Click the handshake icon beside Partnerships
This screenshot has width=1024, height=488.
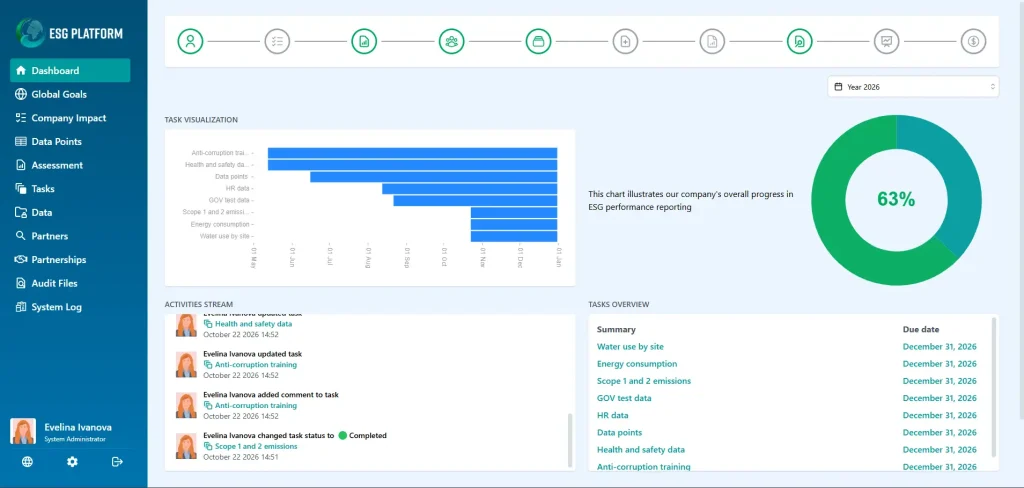point(21,259)
